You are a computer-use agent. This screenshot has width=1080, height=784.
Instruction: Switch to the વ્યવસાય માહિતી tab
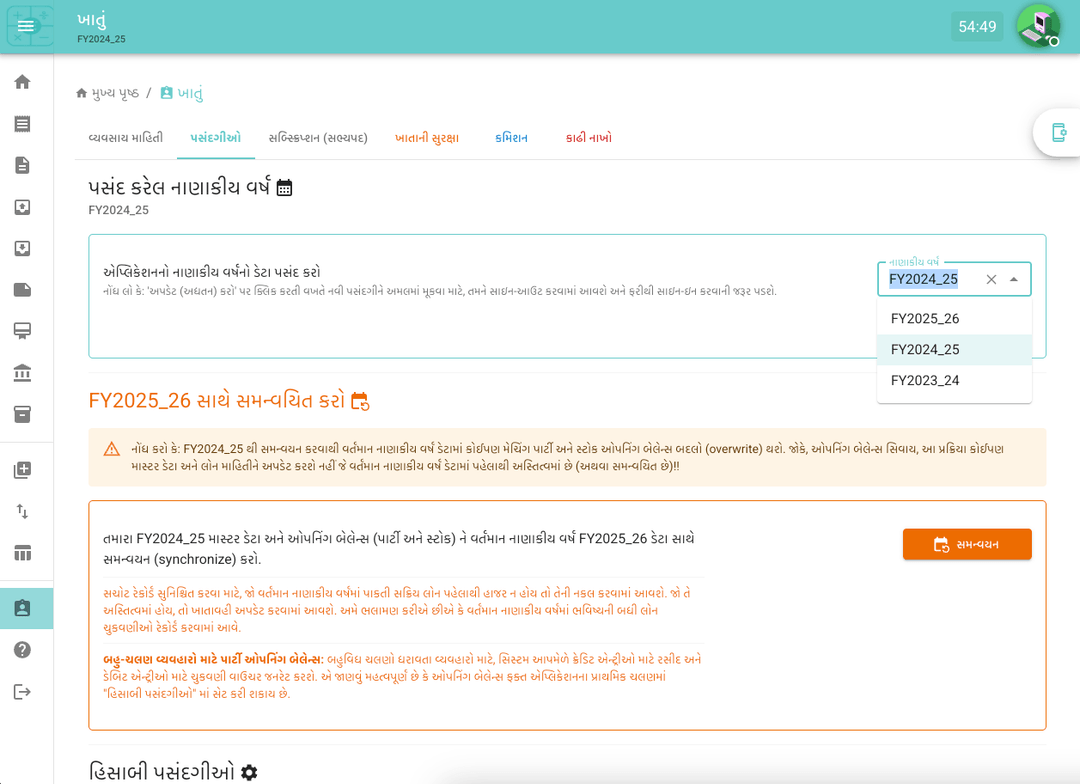[x=126, y=138]
